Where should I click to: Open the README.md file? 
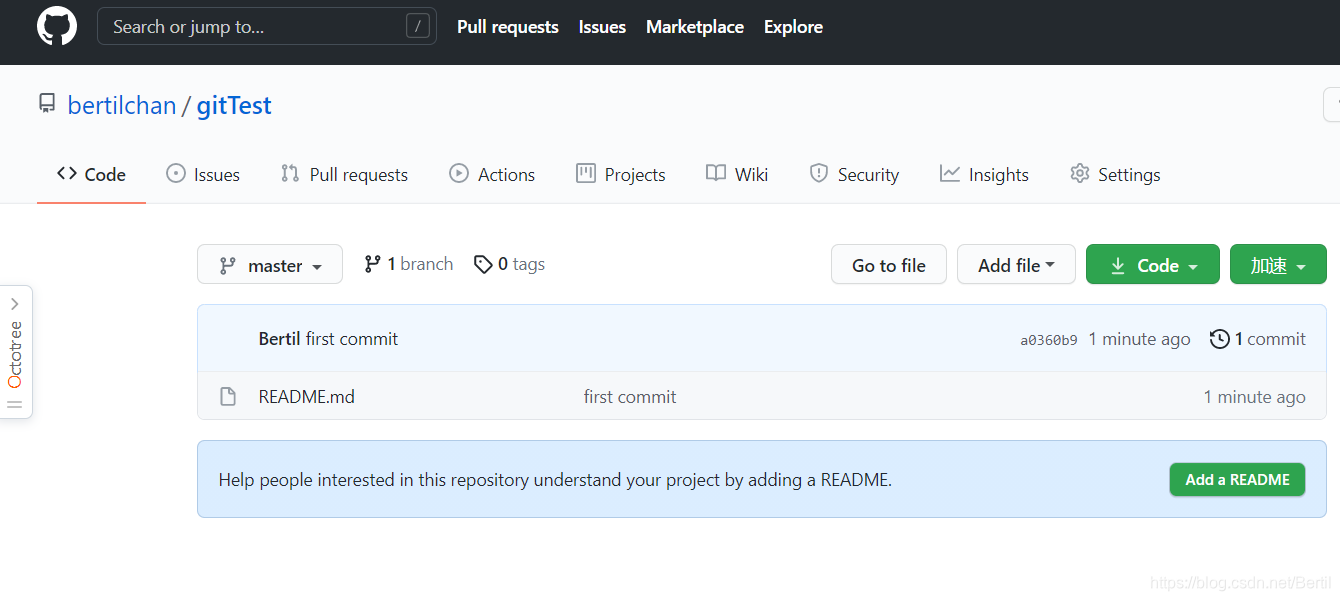click(307, 397)
